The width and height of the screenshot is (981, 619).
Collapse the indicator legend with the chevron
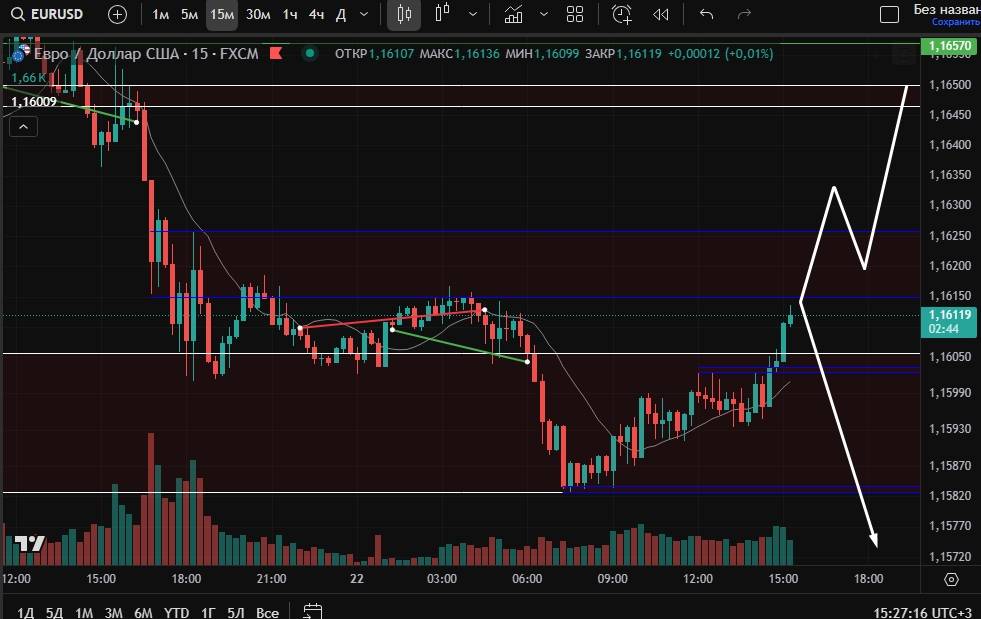click(x=23, y=126)
